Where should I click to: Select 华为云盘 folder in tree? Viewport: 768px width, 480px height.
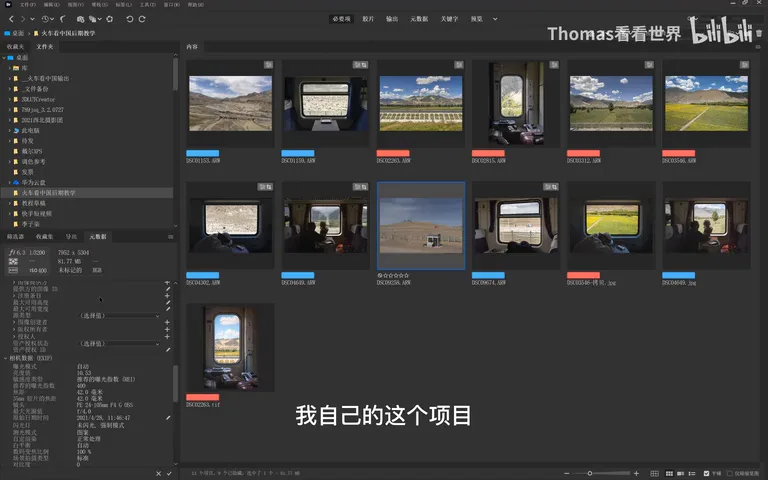pos(33,182)
